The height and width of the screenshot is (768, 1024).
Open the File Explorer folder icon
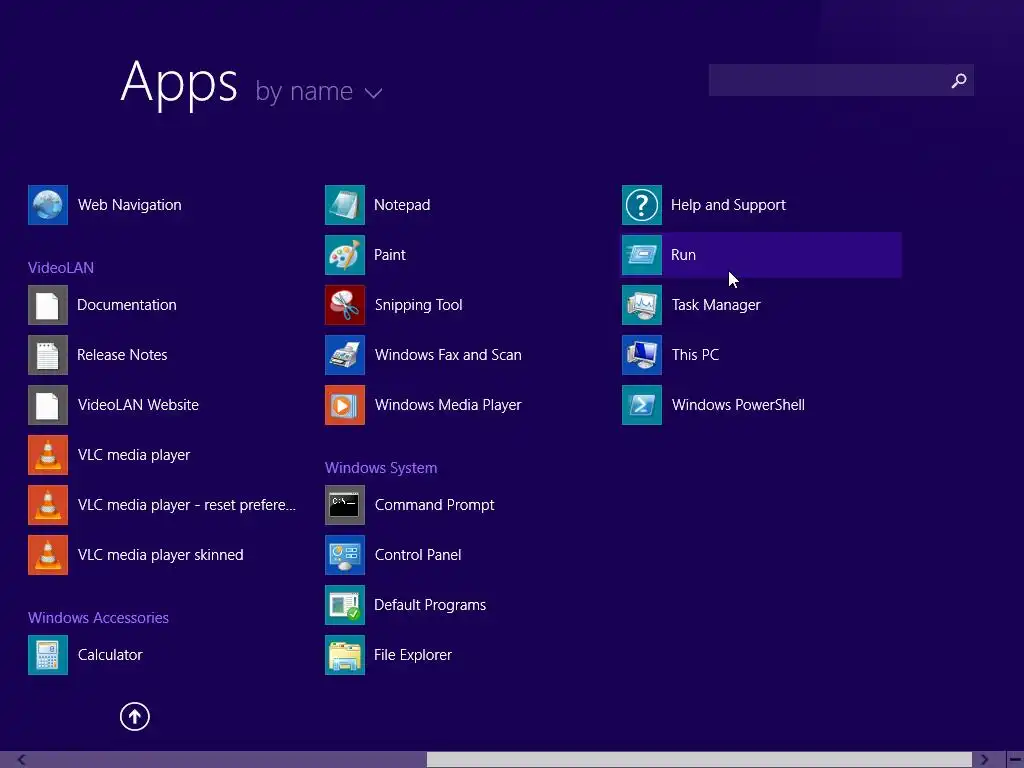pyautogui.click(x=345, y=655)
